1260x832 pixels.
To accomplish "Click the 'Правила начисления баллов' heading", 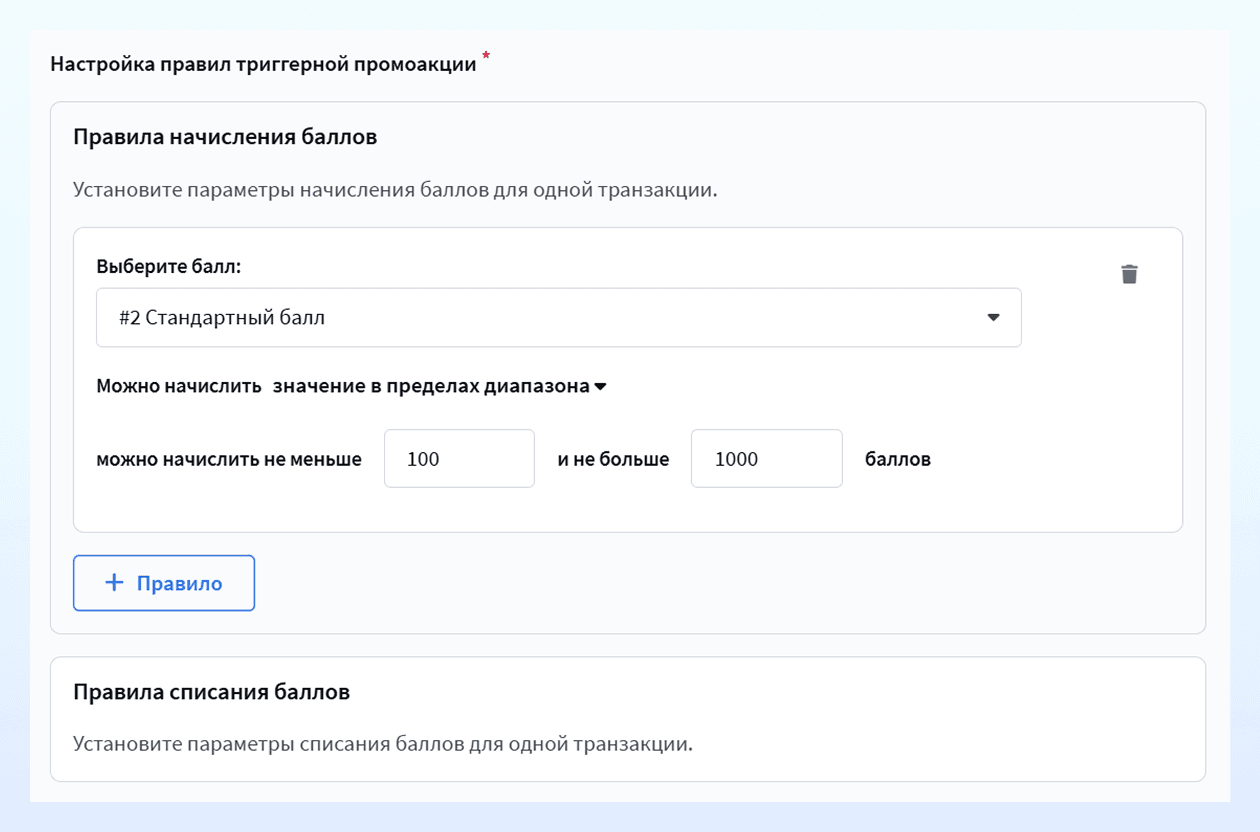I will click(x=225, y=137).
